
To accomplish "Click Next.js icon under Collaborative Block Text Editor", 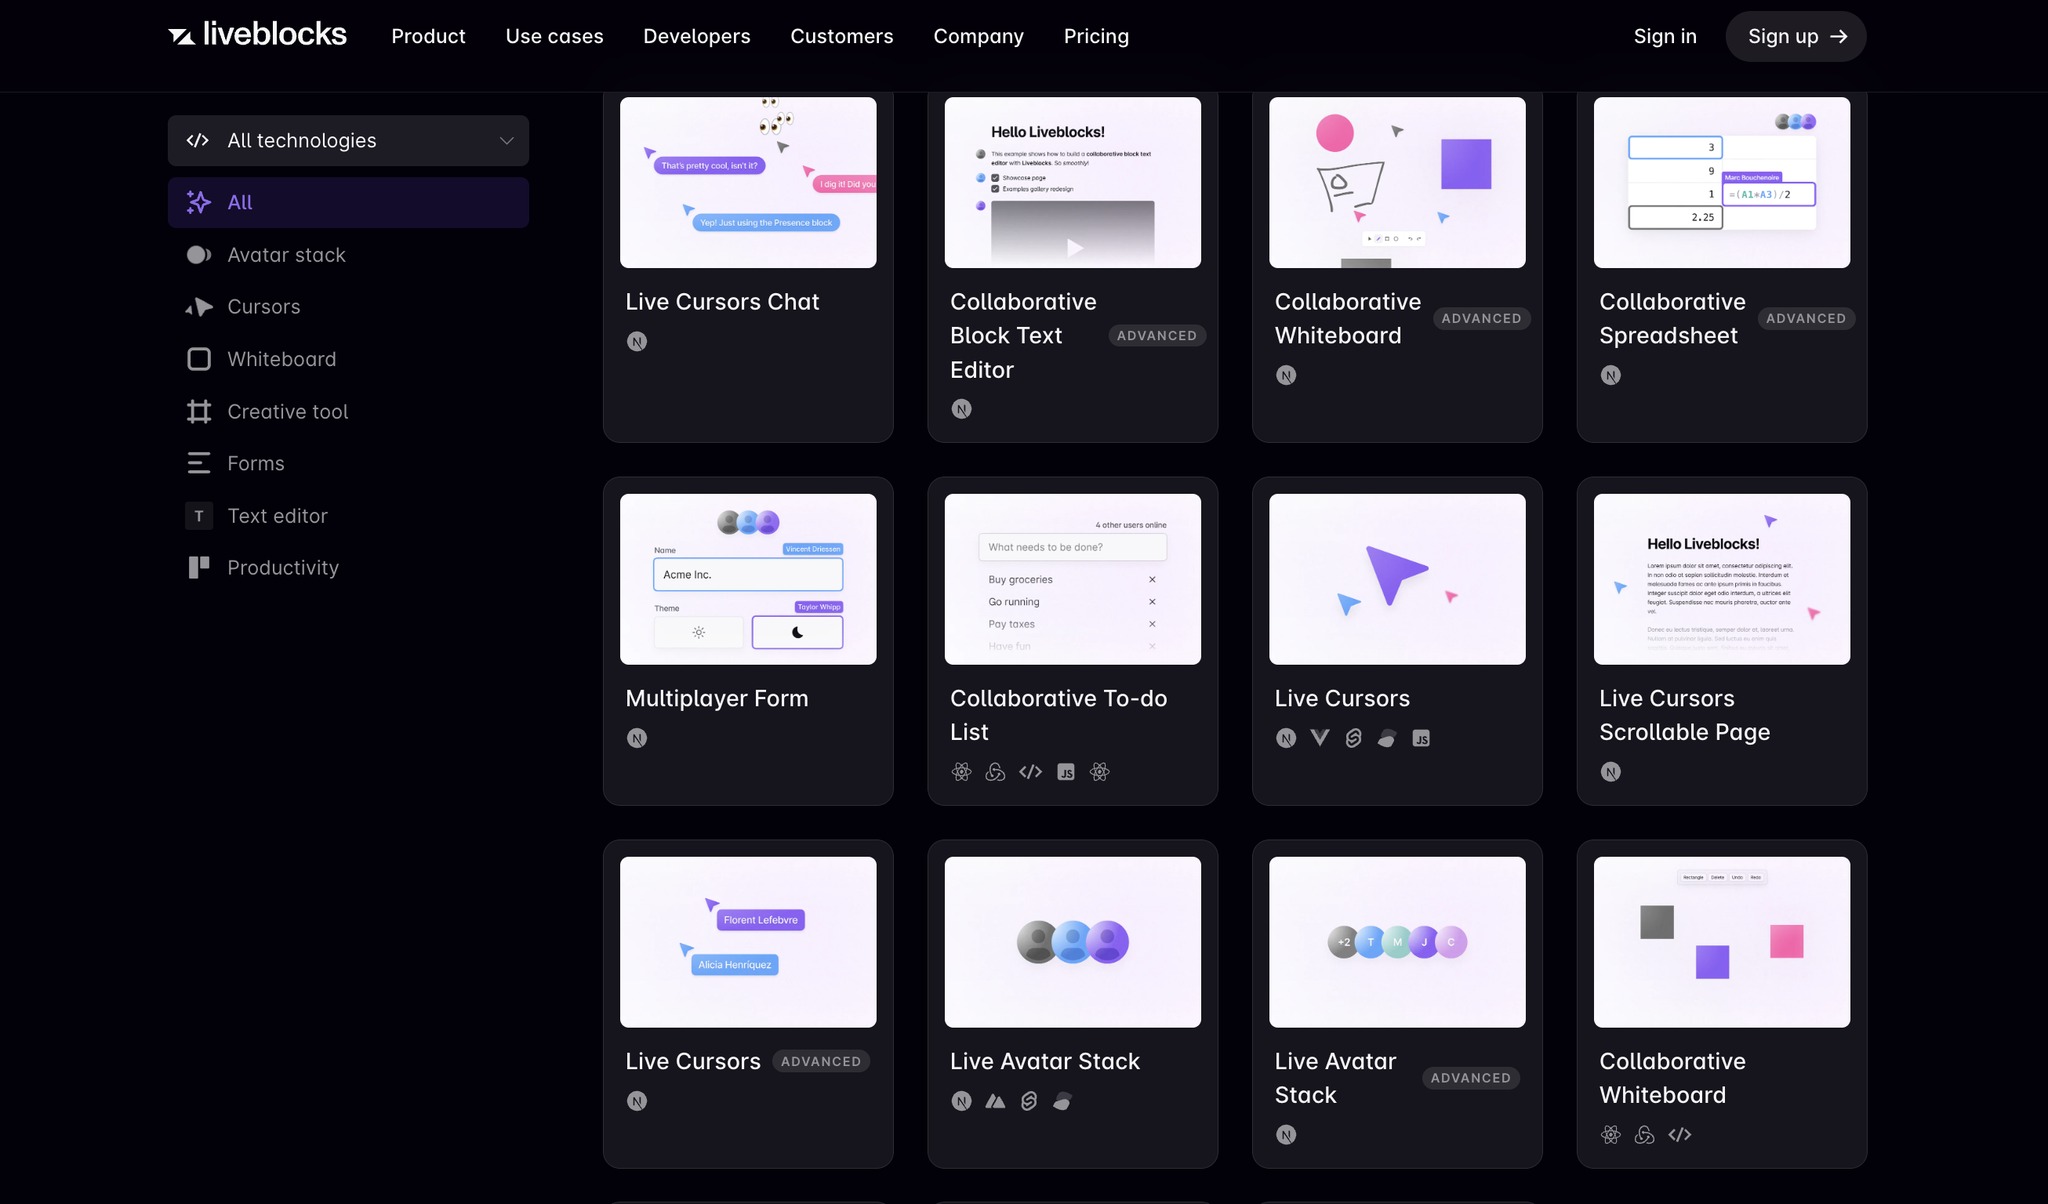I will (961, 409).
